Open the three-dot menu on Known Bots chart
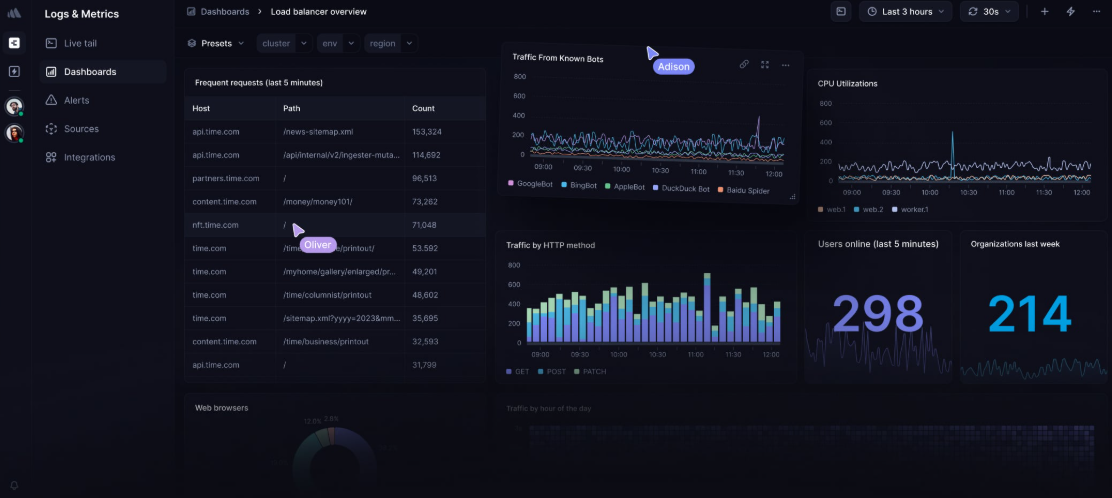This screenshot has height=498, width=1112. tap(786, 64)
